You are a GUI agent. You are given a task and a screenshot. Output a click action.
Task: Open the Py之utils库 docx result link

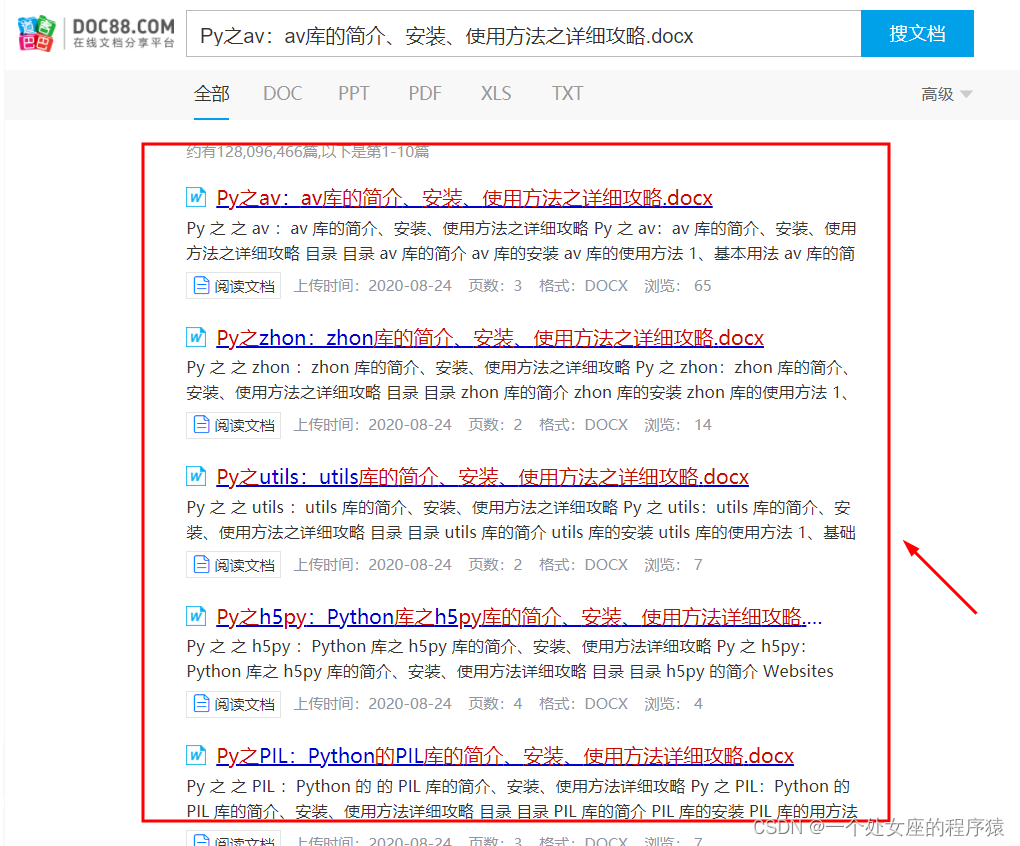click(x=483, y=477)
